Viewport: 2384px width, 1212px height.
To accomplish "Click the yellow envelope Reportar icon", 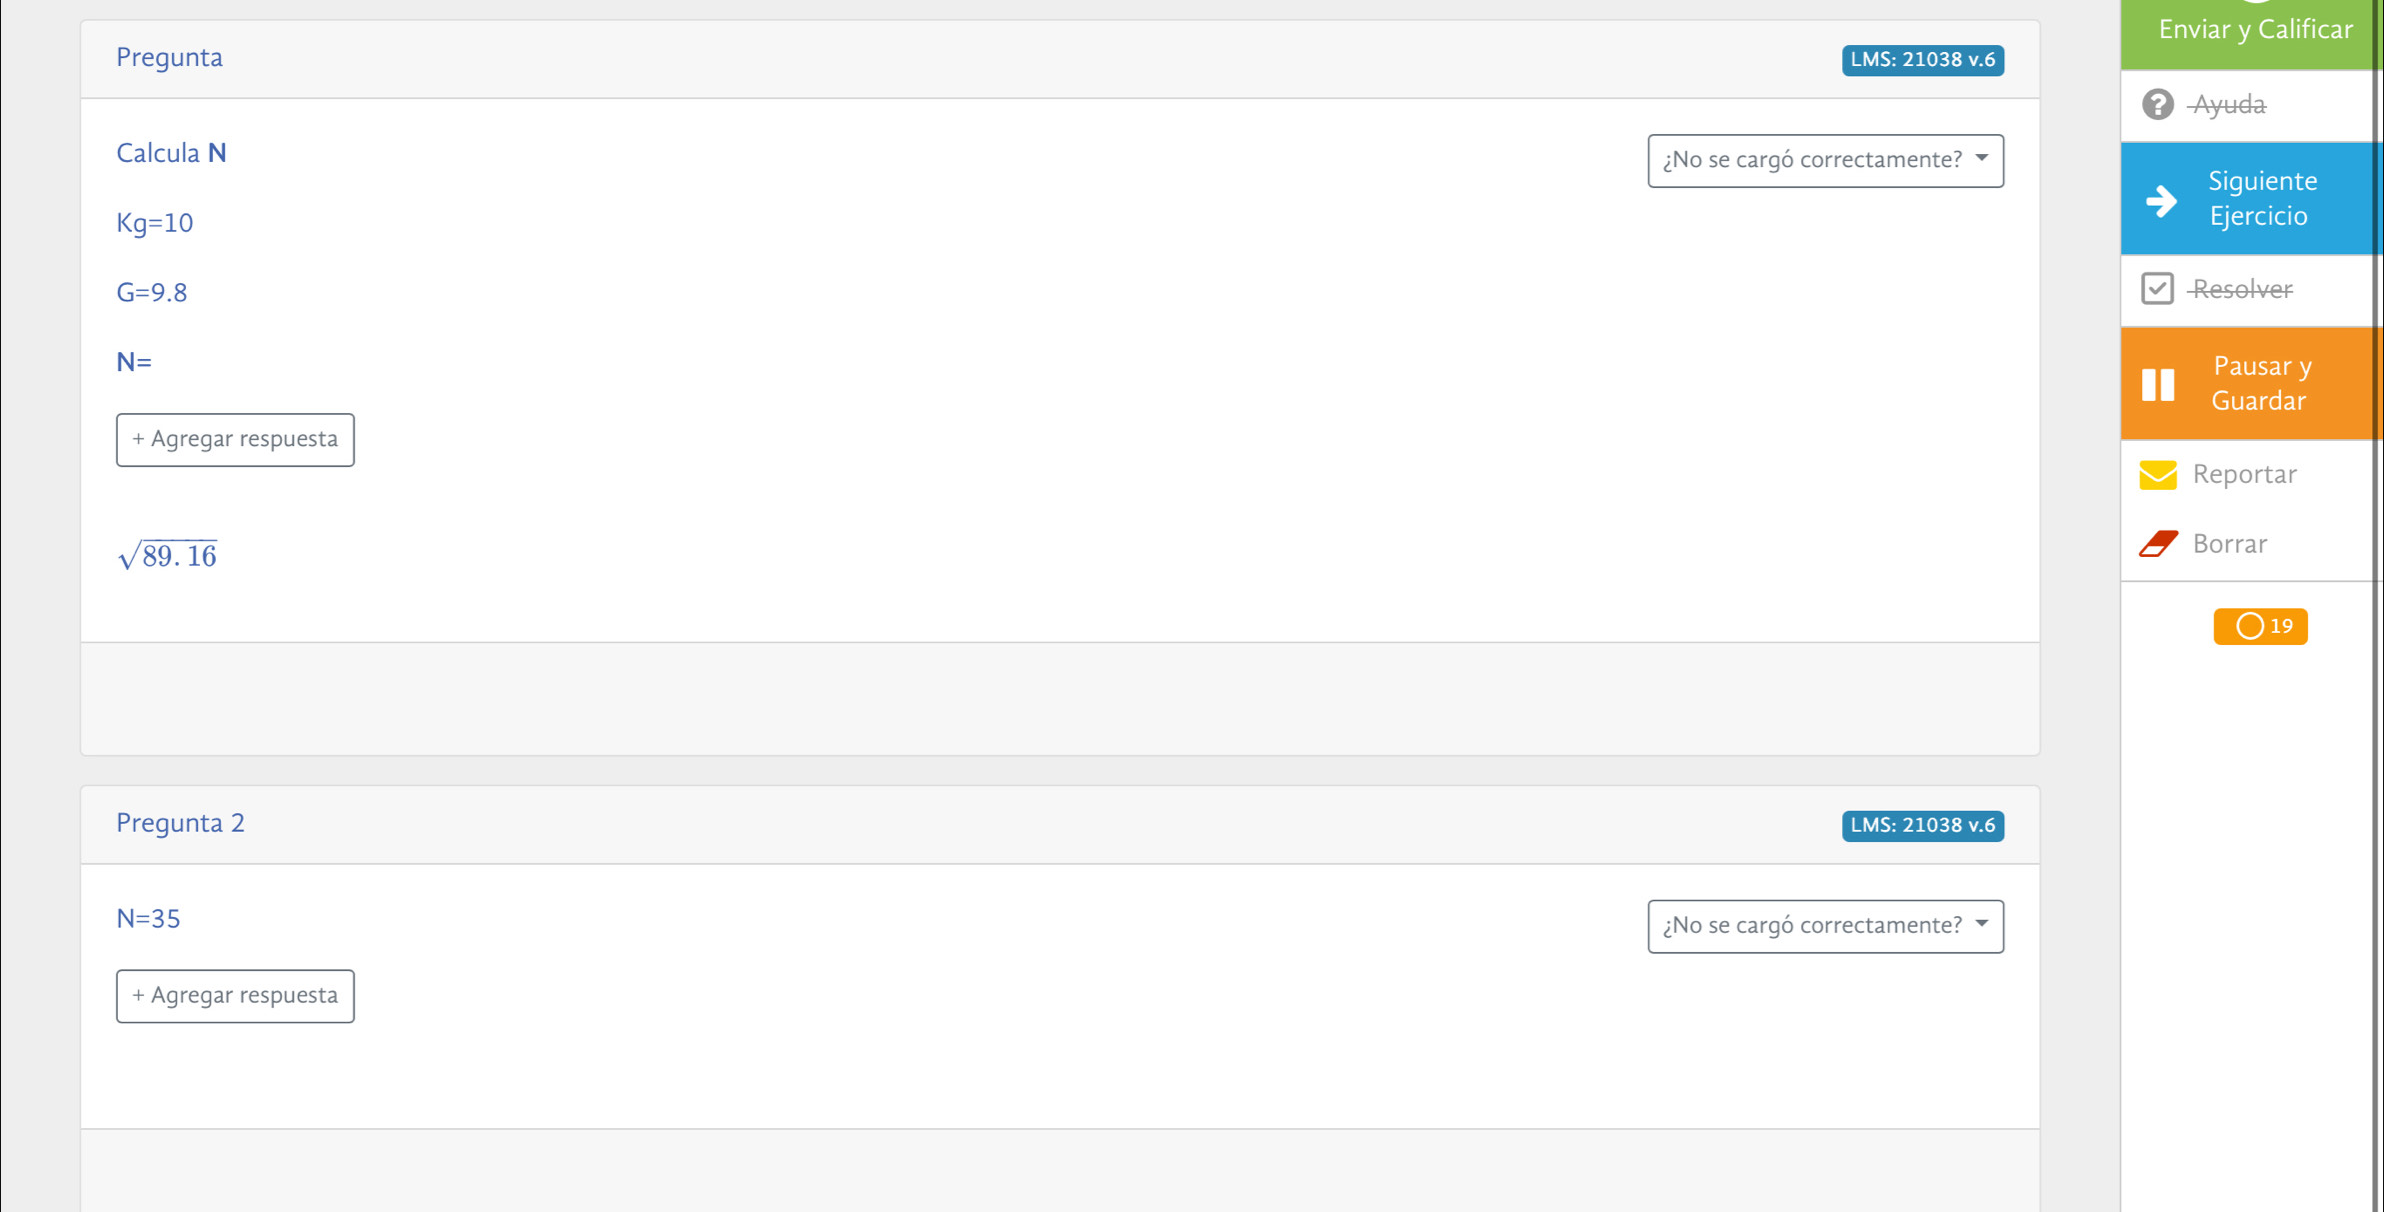I will (x=2158, y=475).
